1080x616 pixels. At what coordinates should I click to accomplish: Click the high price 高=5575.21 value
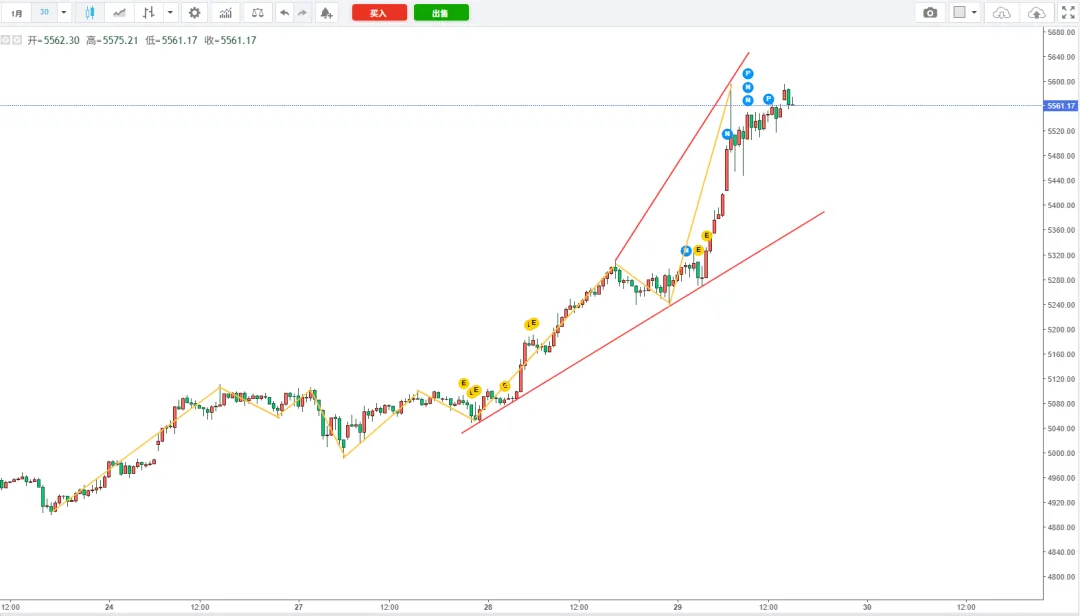tap(112, 40)
